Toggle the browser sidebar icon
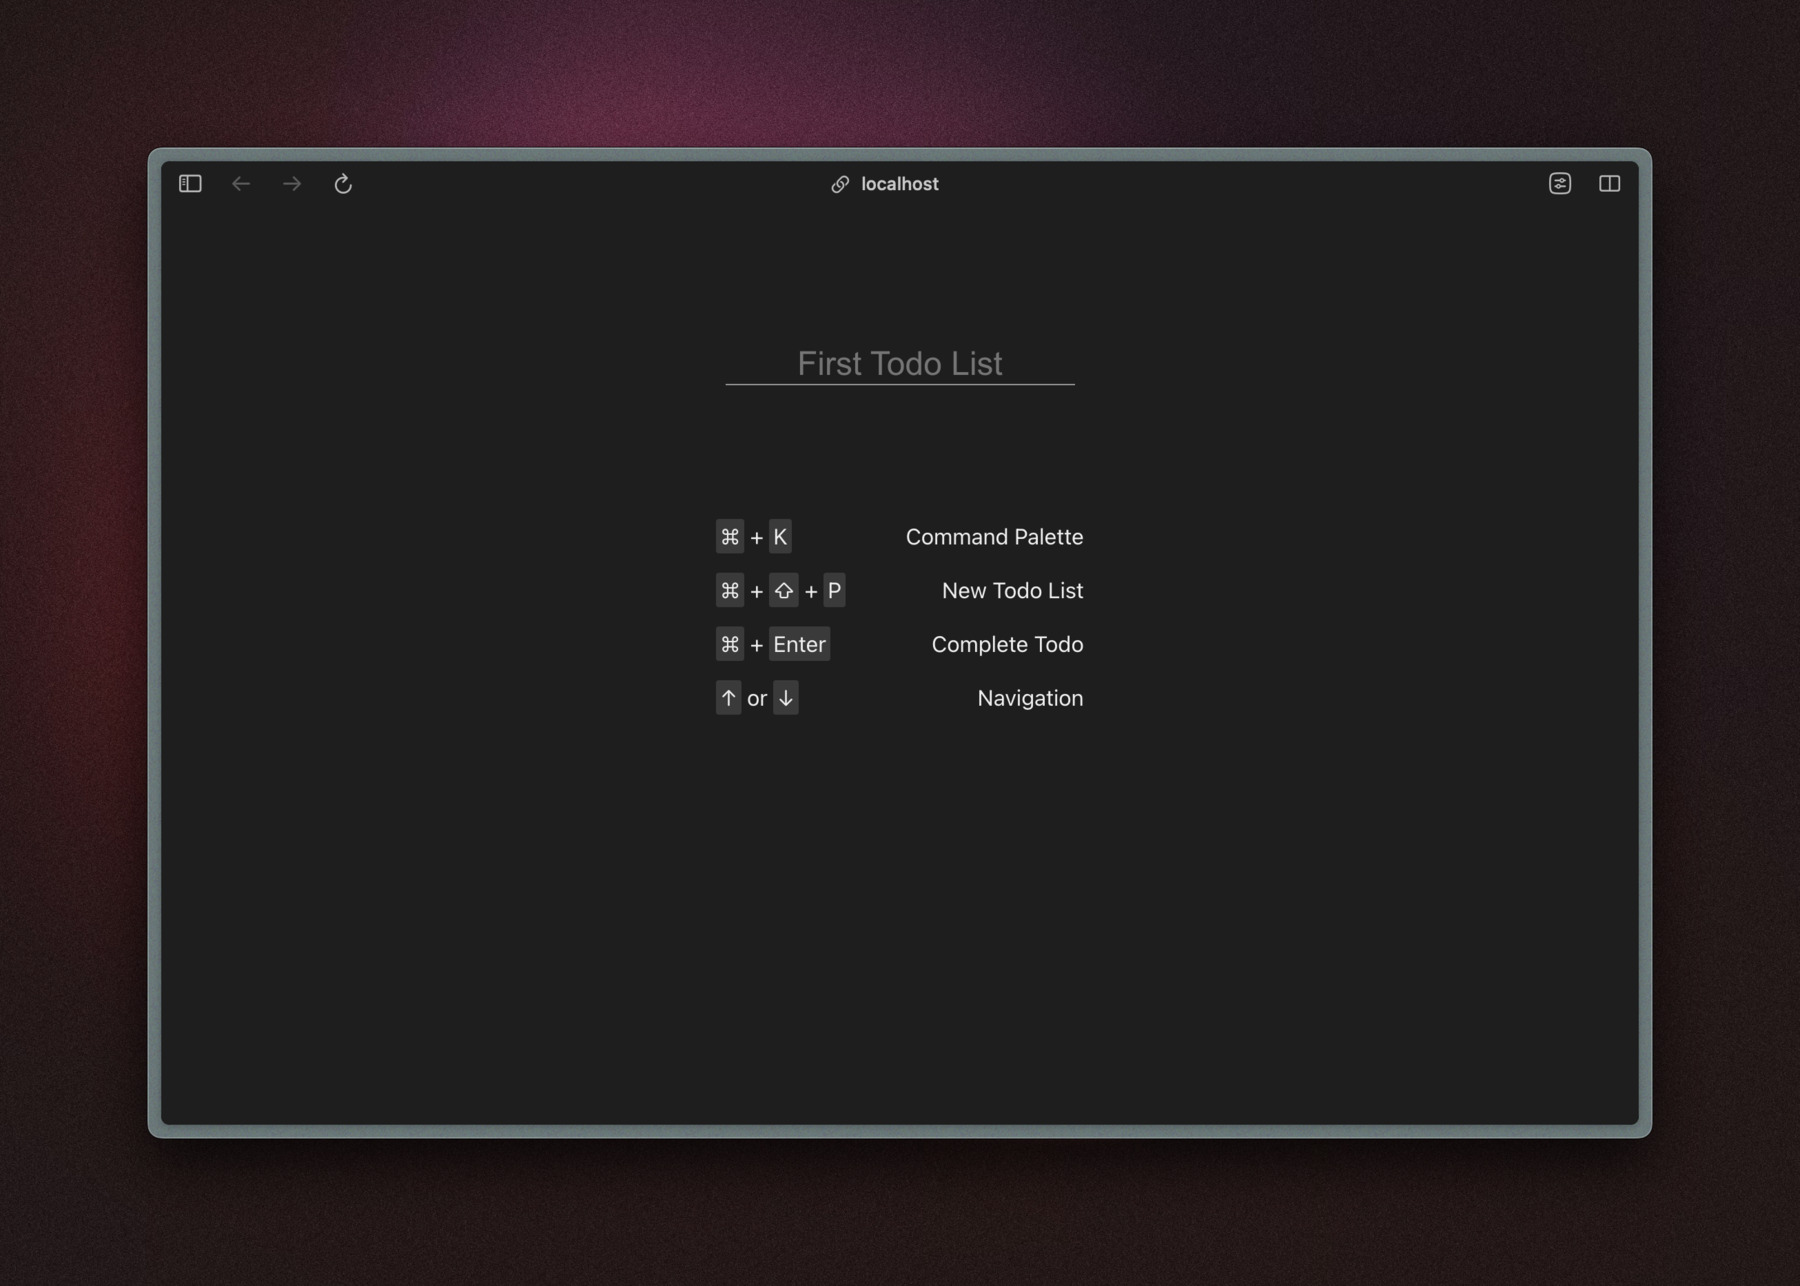This screenshot has width=1800, height=1286. (x=189, y=184)
